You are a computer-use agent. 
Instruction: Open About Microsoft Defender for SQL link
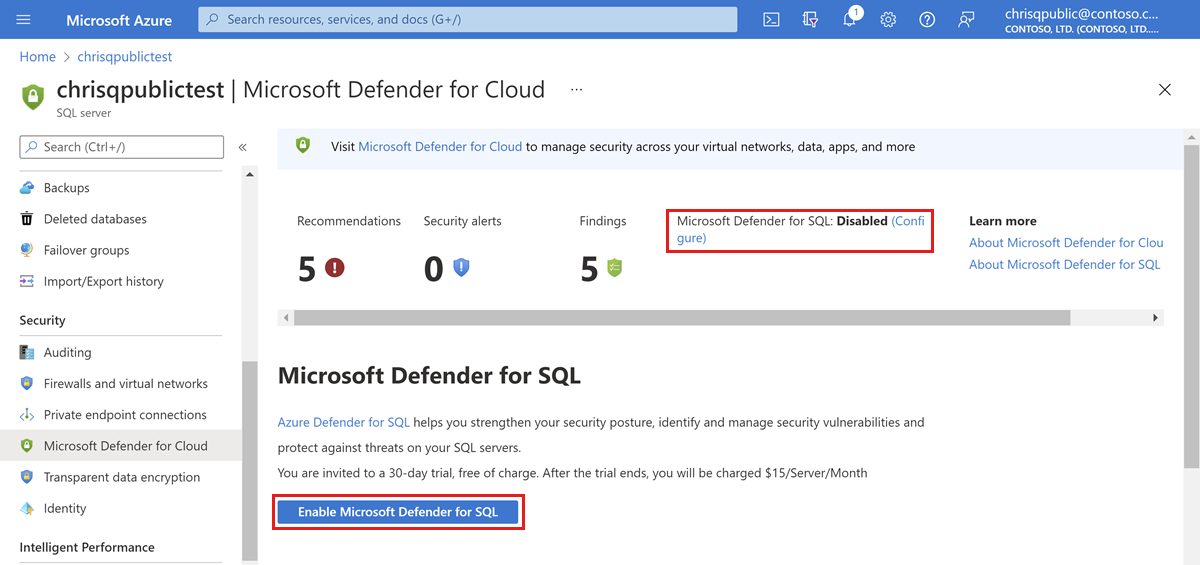click(x=1064, y=264)
